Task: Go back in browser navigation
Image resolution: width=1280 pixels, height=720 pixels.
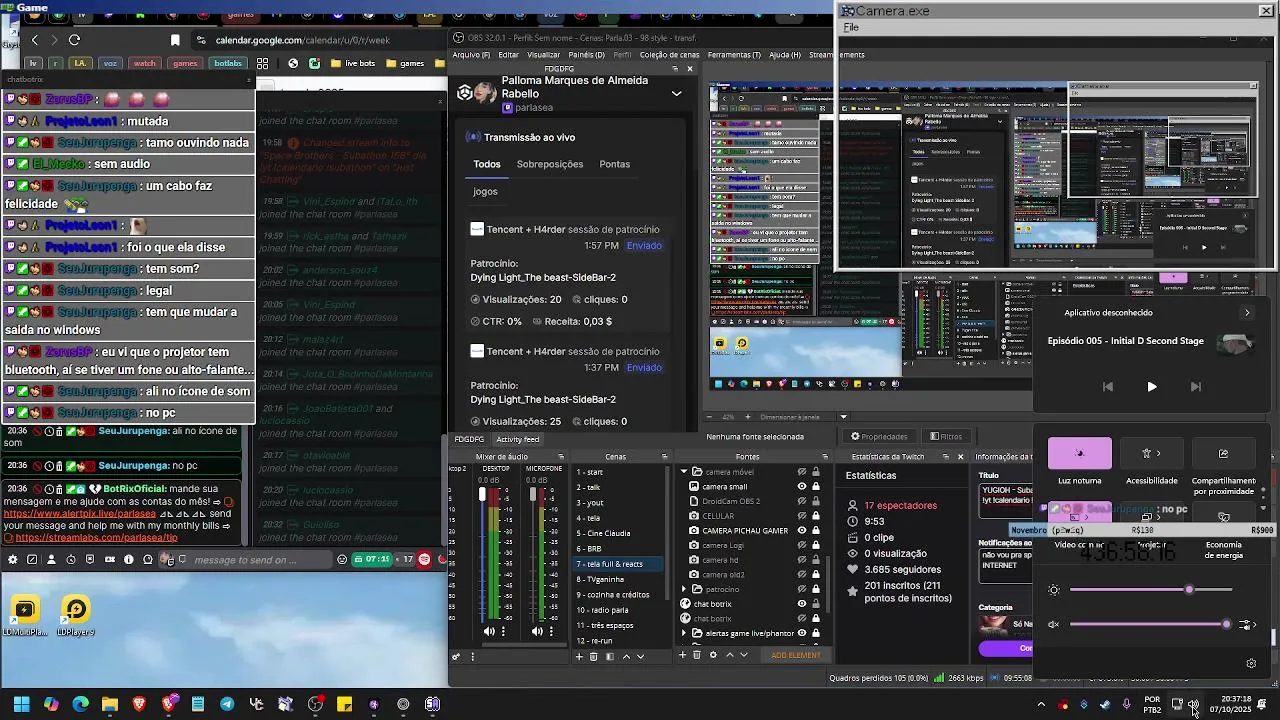Action: click(35, 40)
